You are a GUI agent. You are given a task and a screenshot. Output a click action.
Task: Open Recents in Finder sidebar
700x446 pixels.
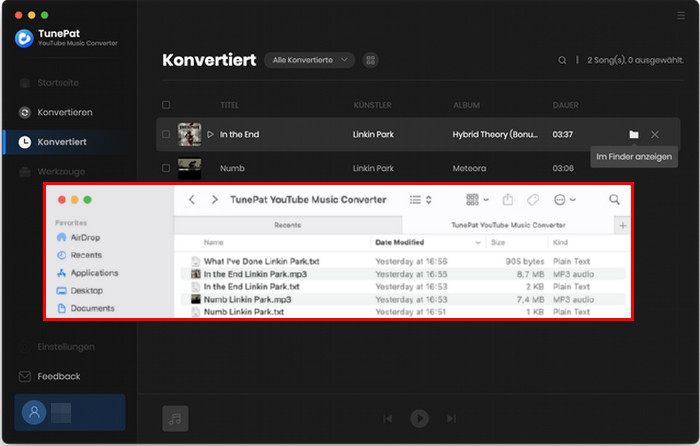79,255
